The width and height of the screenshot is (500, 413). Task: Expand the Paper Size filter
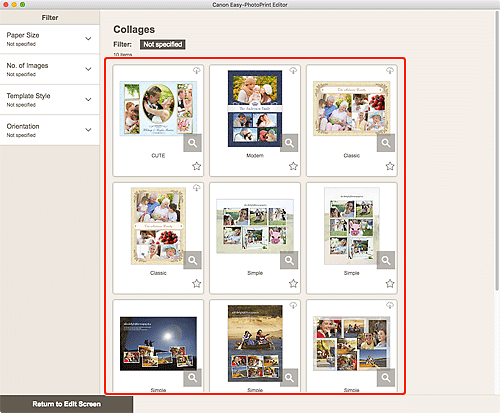[50, 39]
